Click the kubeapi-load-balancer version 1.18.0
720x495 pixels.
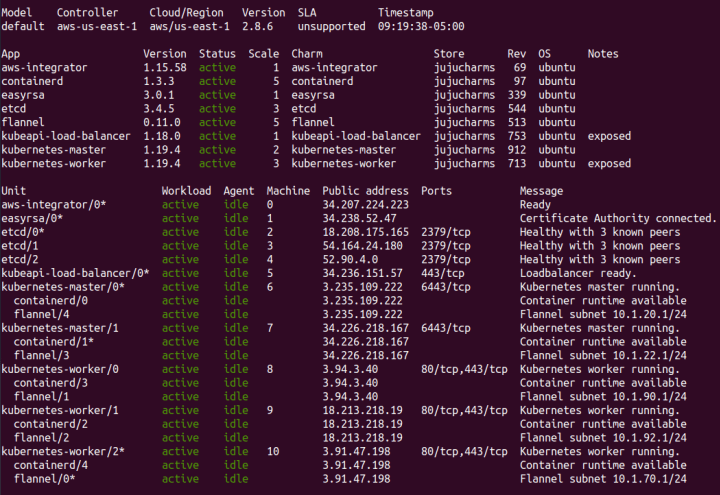162,136
